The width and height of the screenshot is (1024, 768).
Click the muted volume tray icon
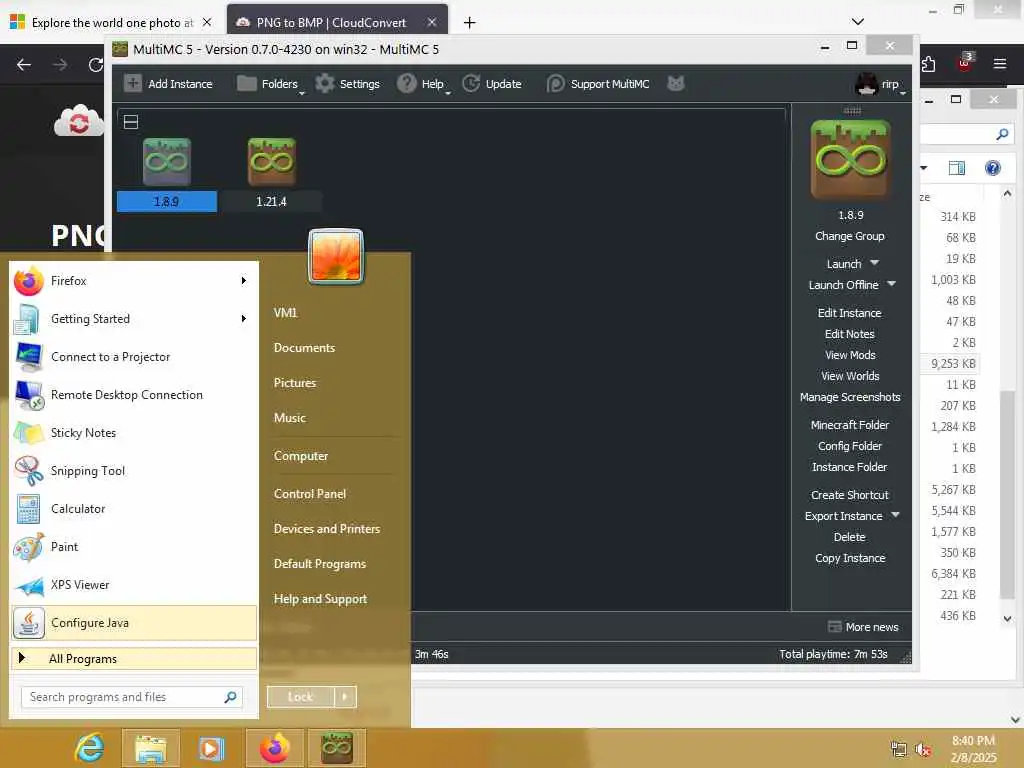click(923, 749)
